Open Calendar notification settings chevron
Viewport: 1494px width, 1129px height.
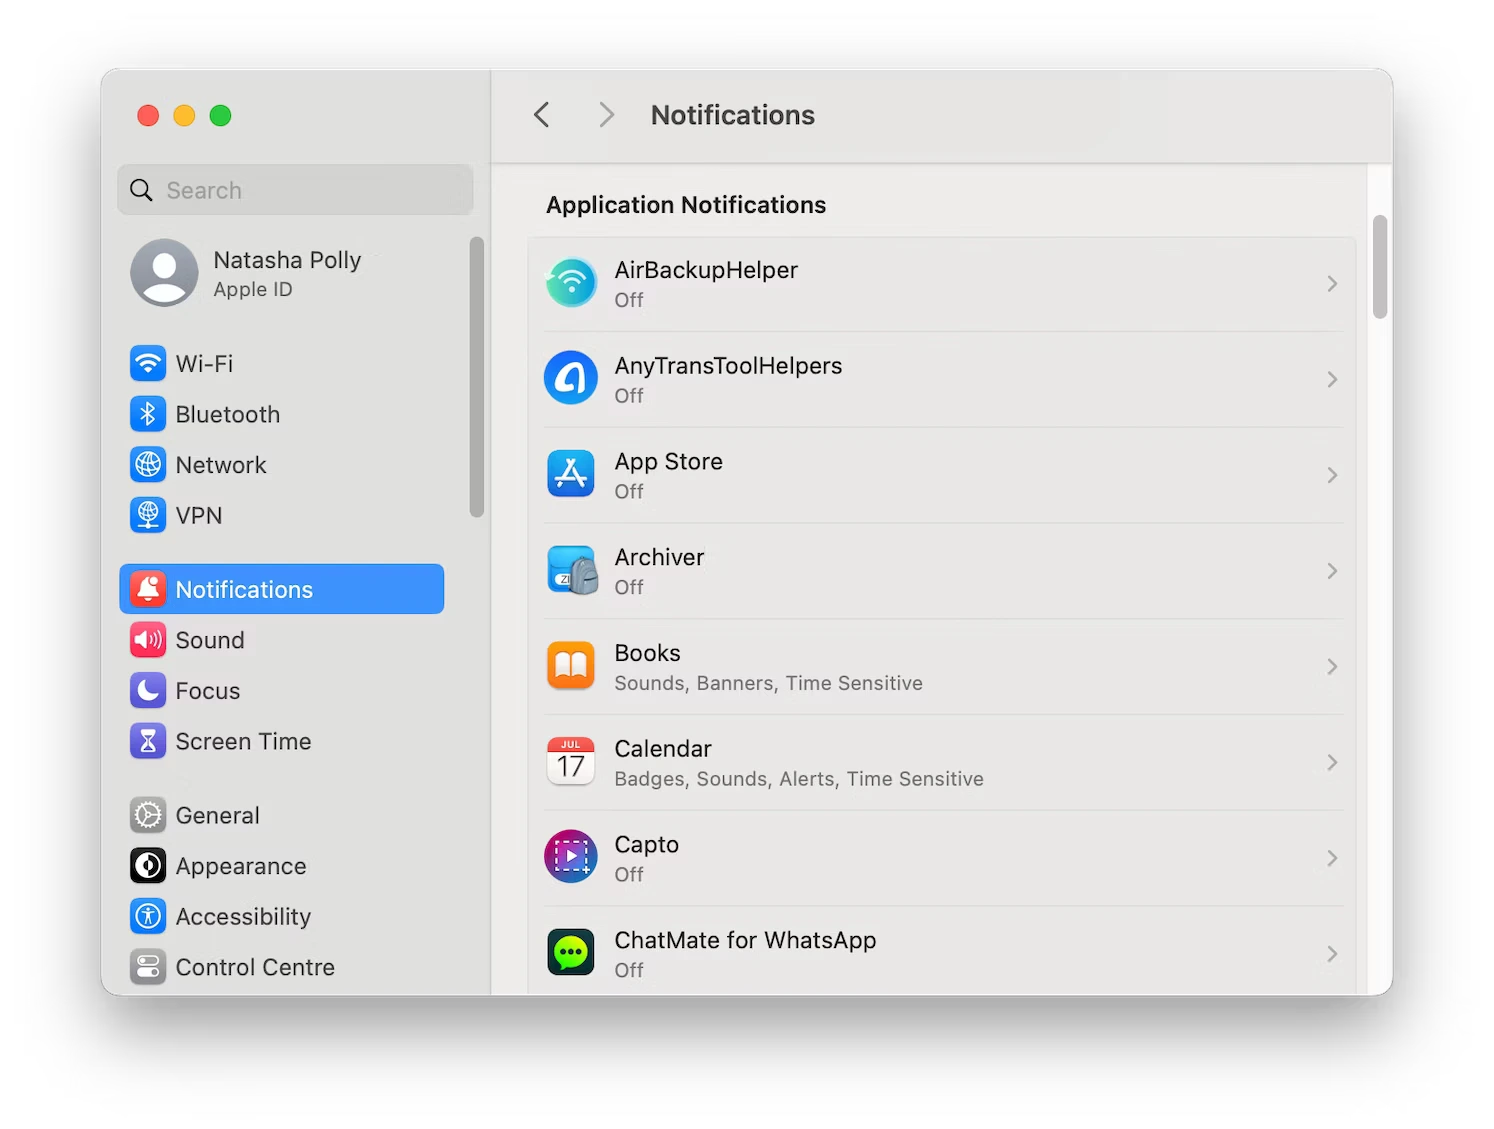point(1332,763)
